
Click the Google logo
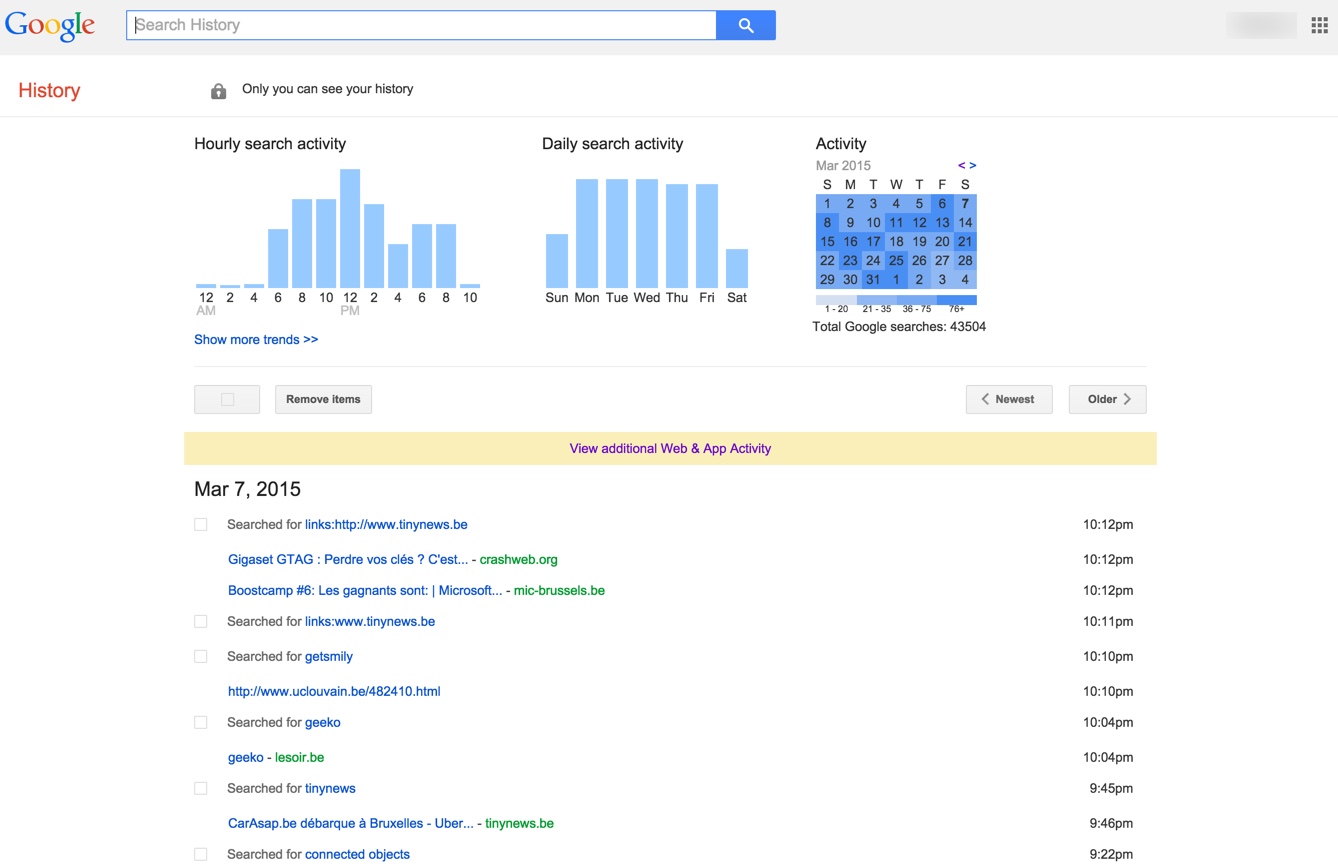50,26
